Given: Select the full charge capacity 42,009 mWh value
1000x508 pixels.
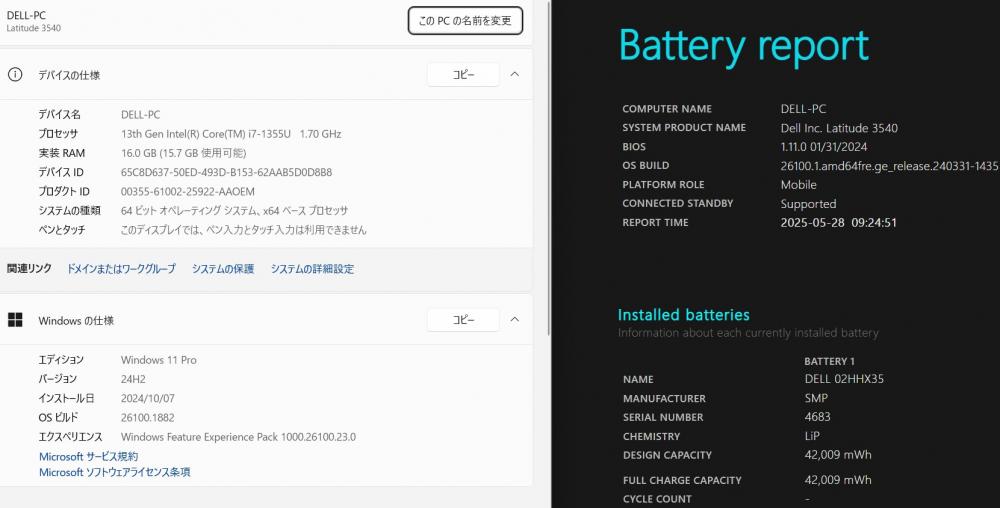Looking at the screenshot, I should tap(838, 480).
